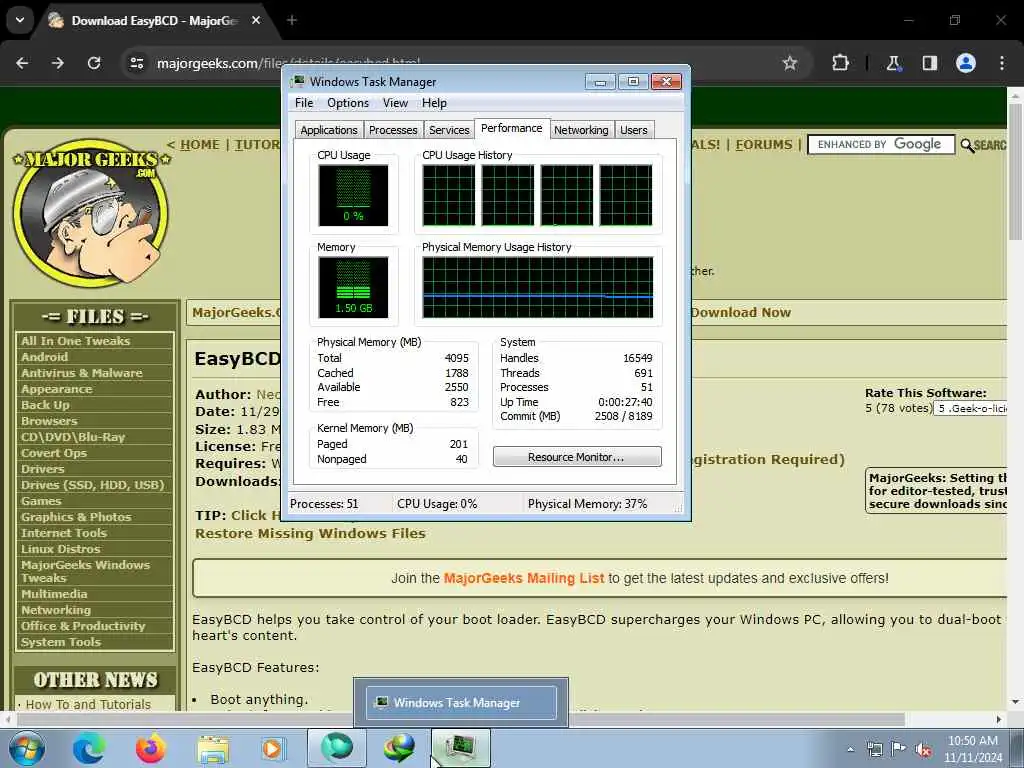The height and width of the screenshot is (768, 1024).
Task: Select Windows Task Manager taskbar preview
Action: (x=461, y=703)
